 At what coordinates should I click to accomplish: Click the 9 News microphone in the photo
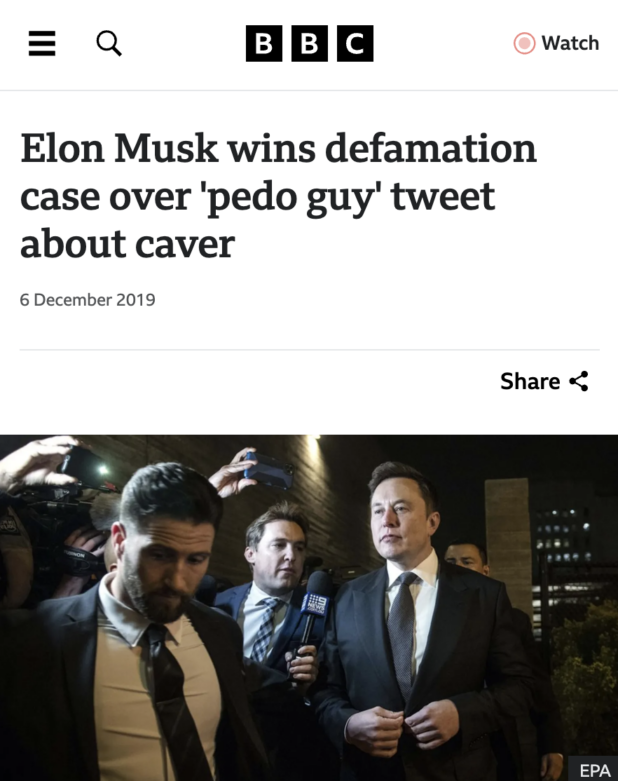(317, 599)
